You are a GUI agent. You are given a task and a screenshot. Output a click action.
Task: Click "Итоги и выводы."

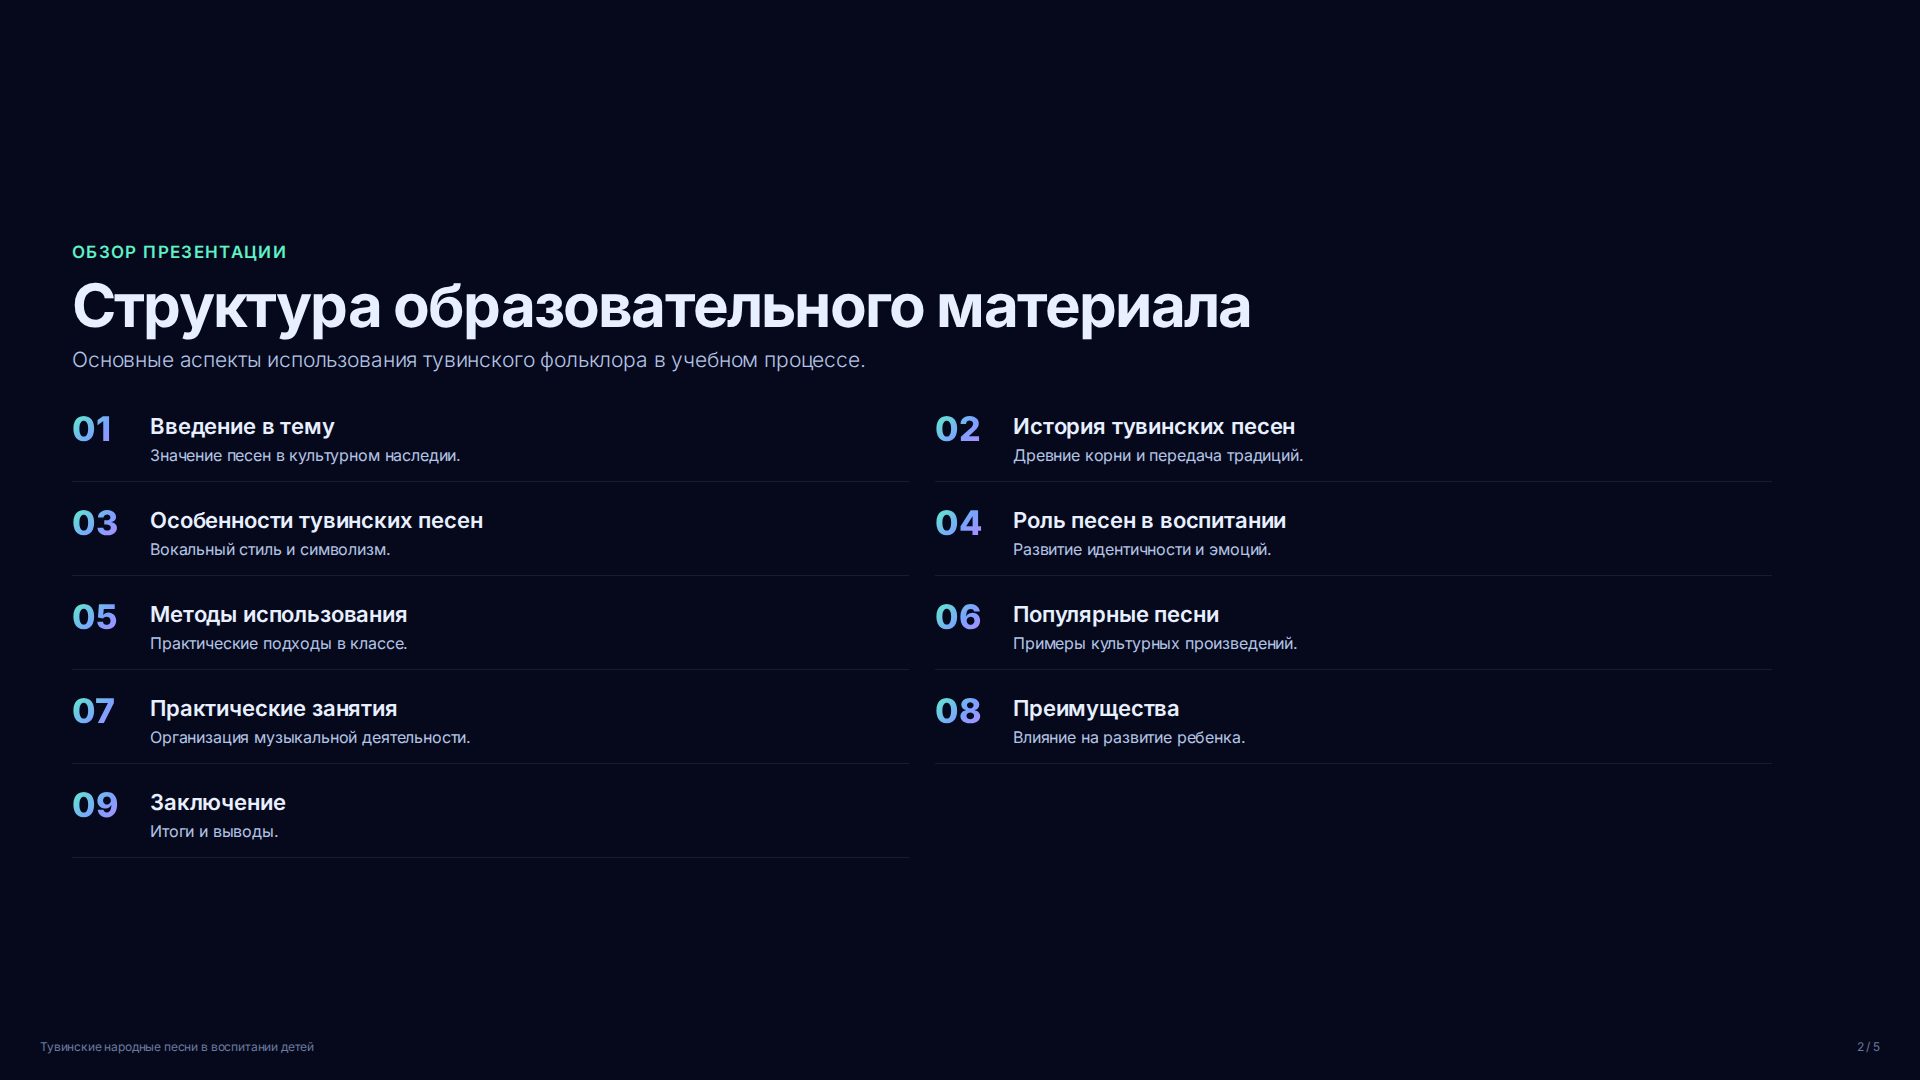point(214,832)
